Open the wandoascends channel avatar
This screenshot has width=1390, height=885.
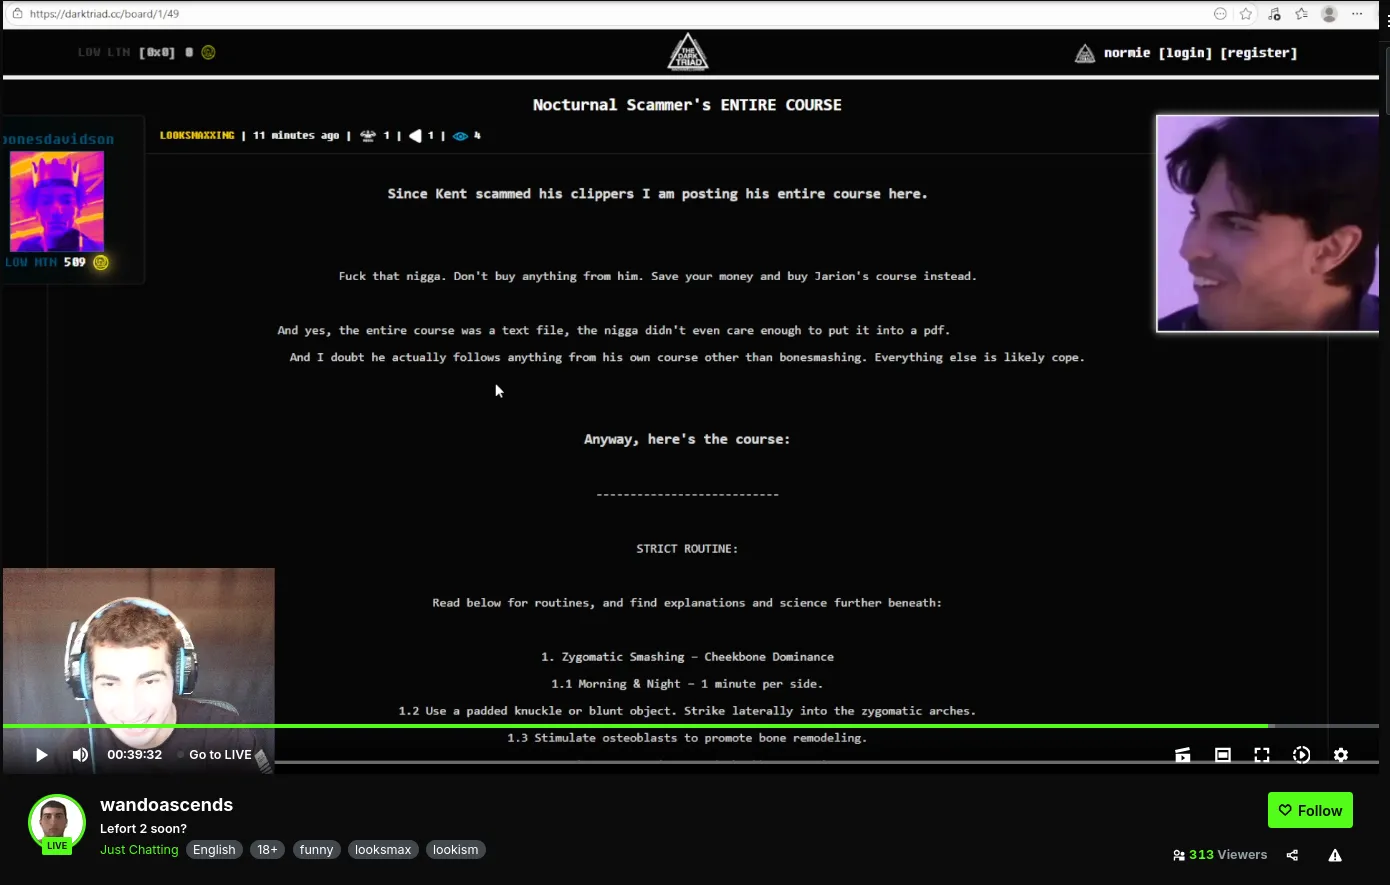(57, 823)
